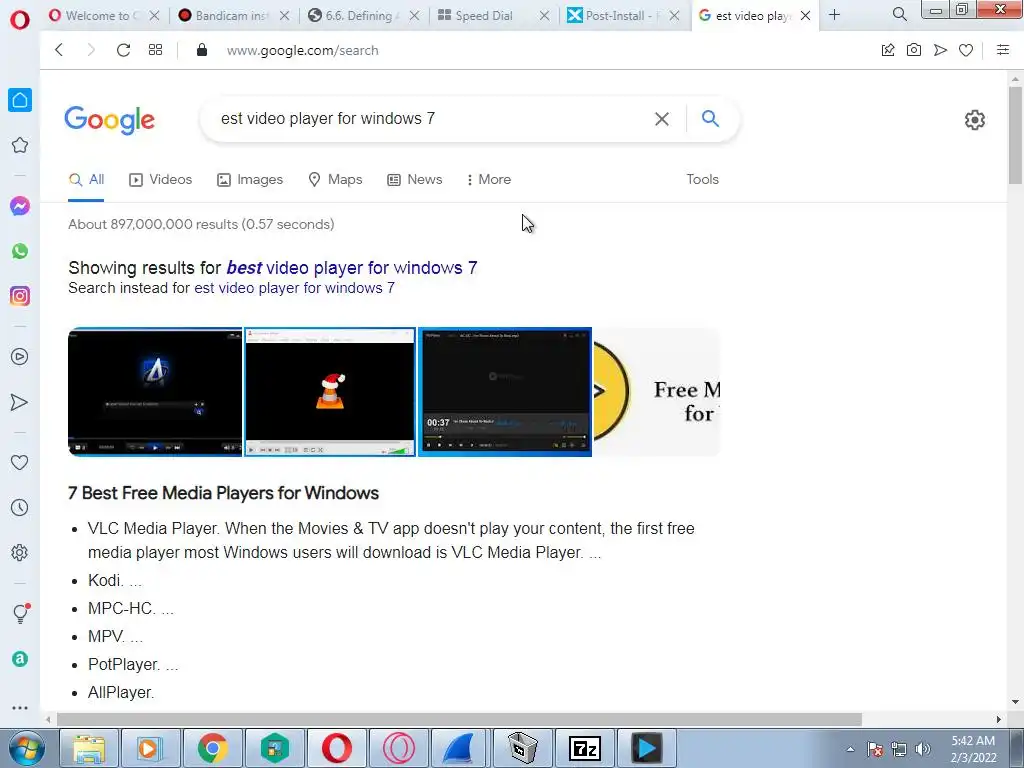Click the horizontal scrollbar thumb
This screenshot has width=1024, height=768.
459,720
